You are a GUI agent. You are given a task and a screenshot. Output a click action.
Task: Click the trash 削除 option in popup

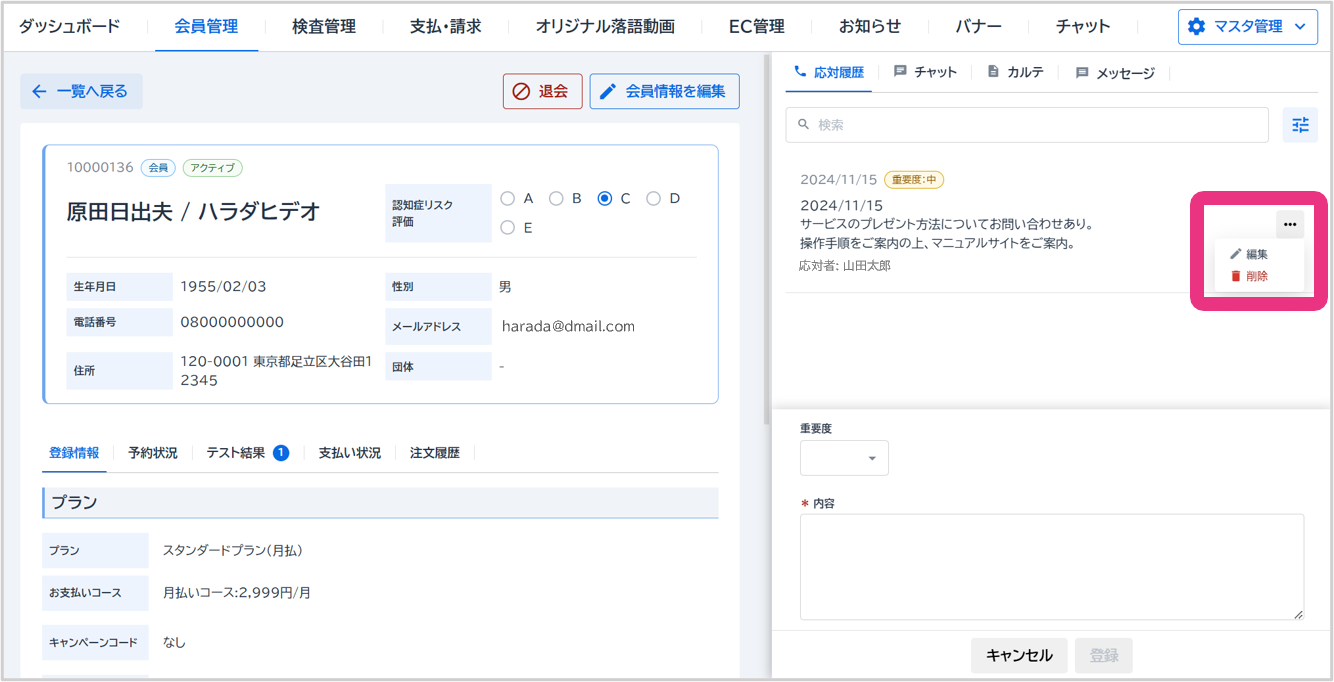click(x=1249, y=276)
